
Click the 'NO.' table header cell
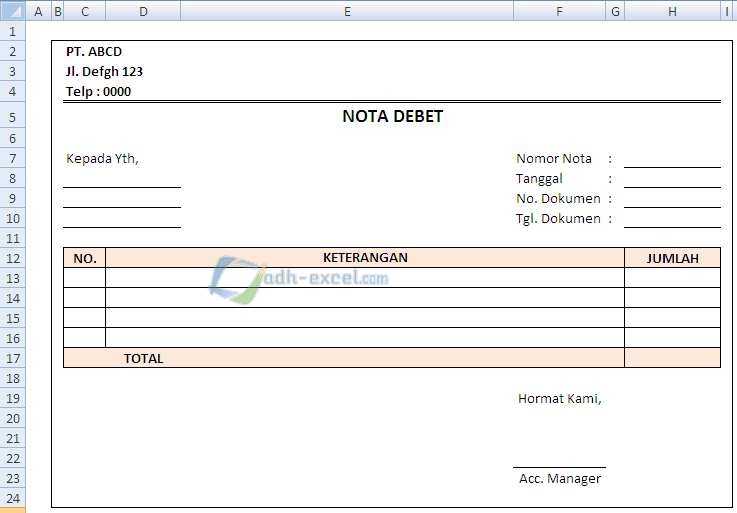point(85,258)
